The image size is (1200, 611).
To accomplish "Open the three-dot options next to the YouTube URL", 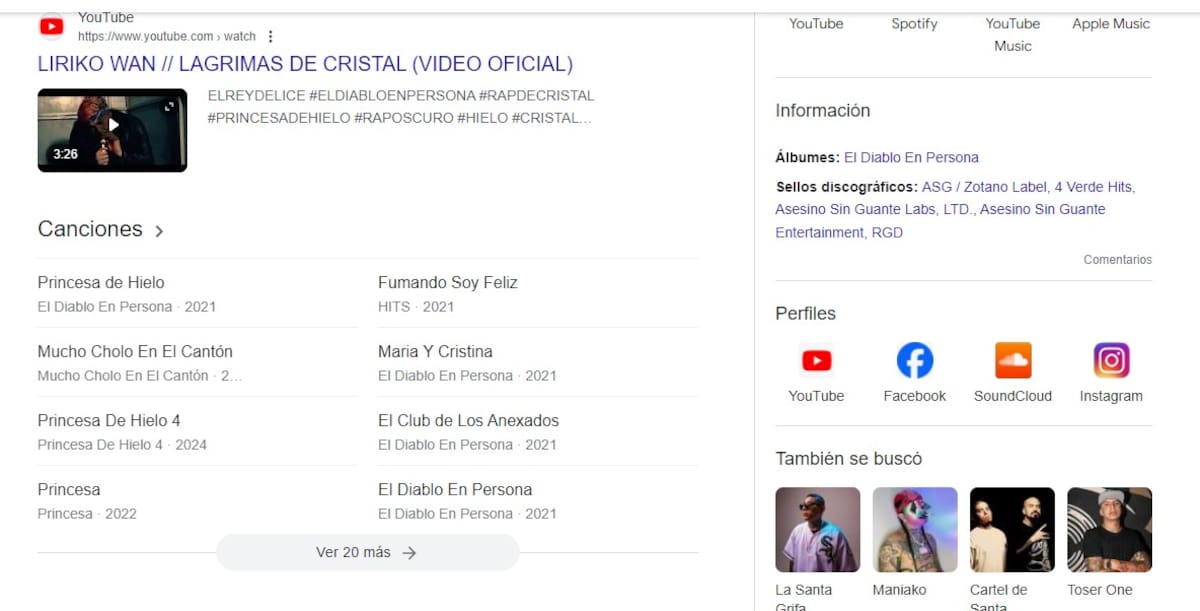I will (270, 35).
